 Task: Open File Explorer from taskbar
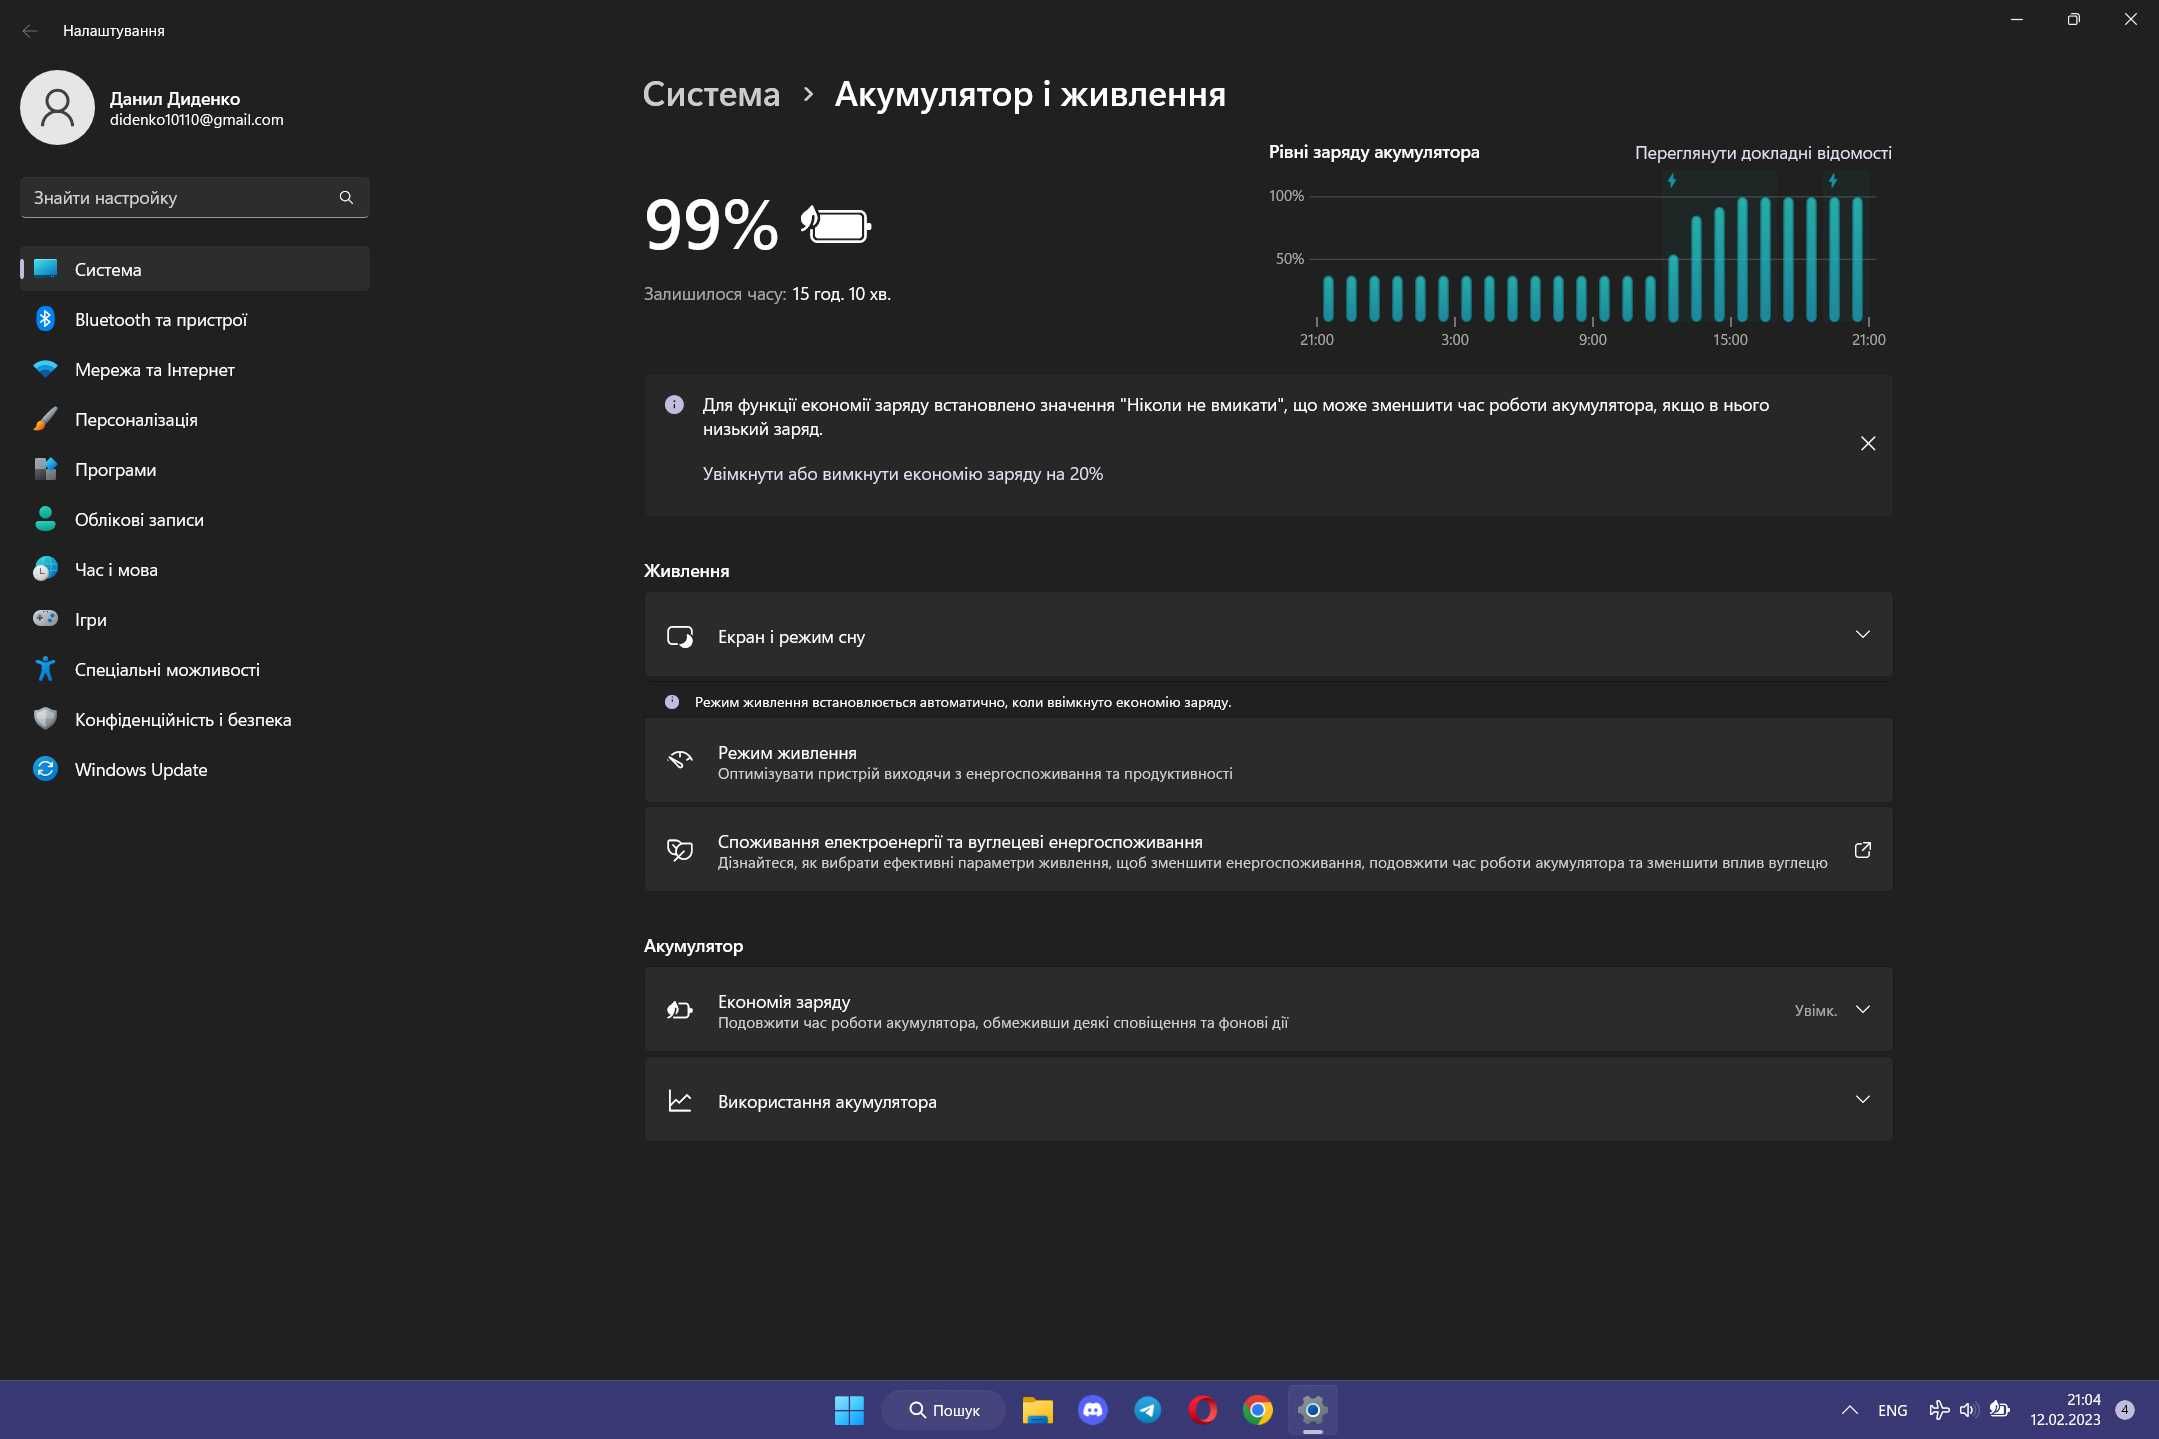1037,1410
